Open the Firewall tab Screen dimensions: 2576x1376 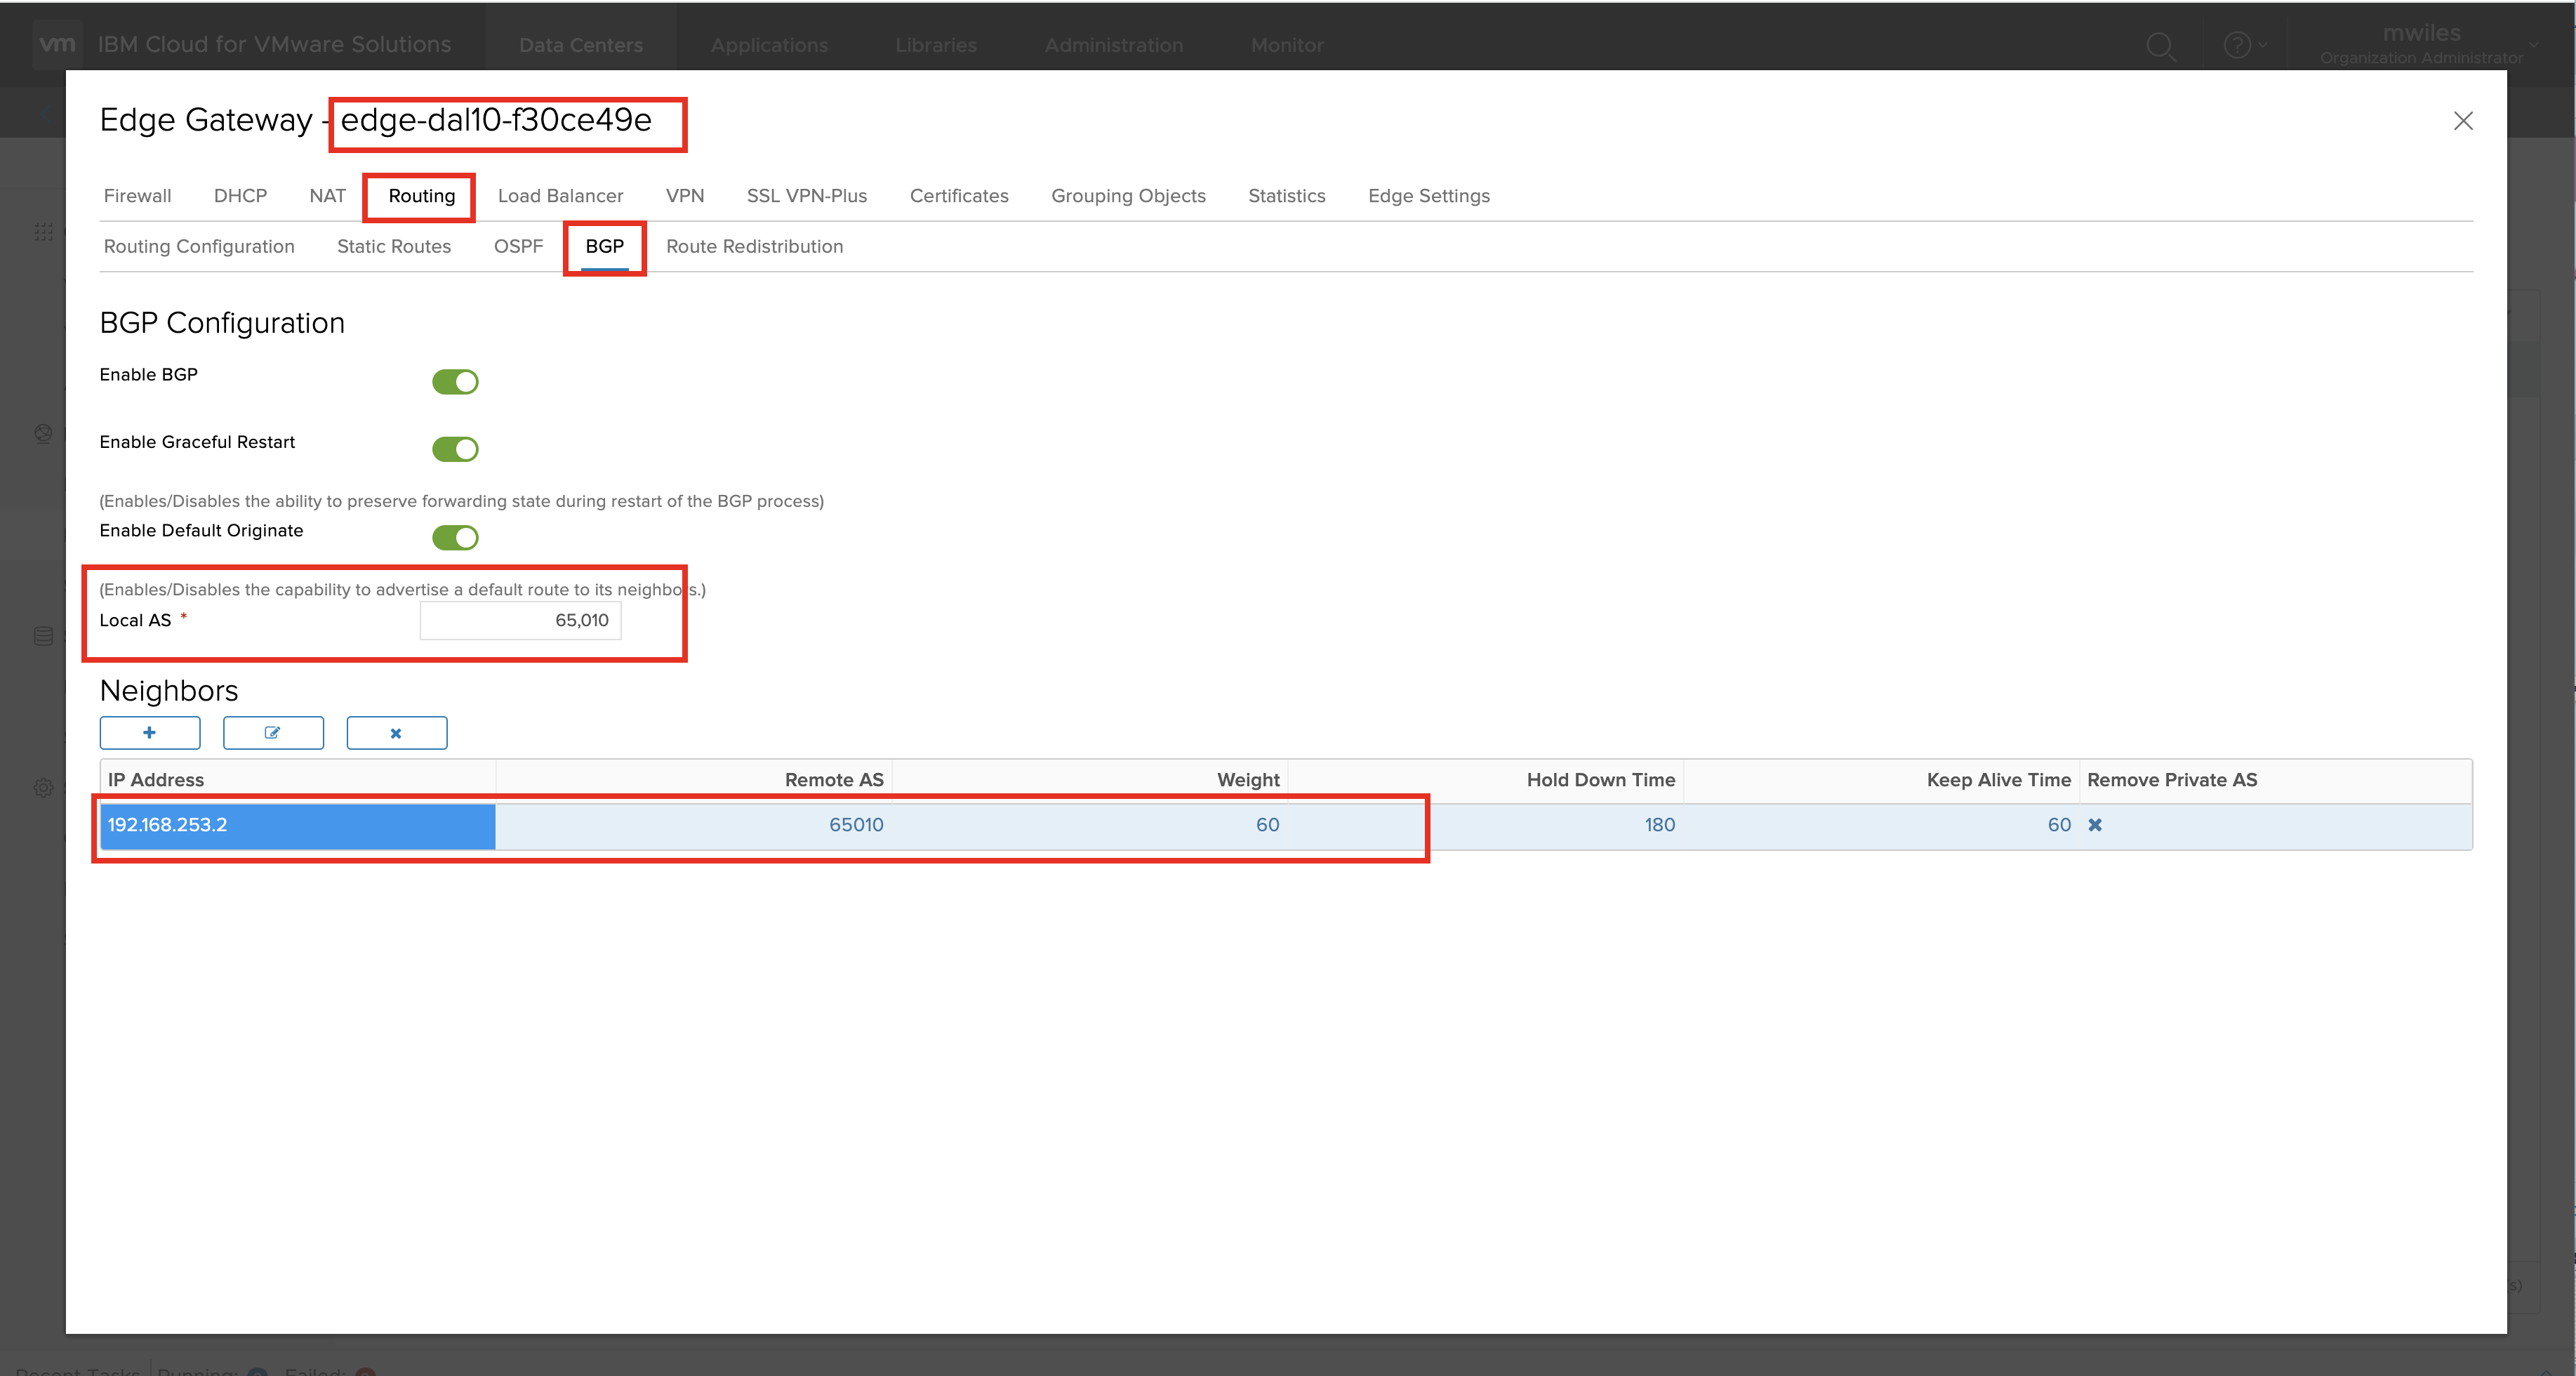click(x=137, y=196)
